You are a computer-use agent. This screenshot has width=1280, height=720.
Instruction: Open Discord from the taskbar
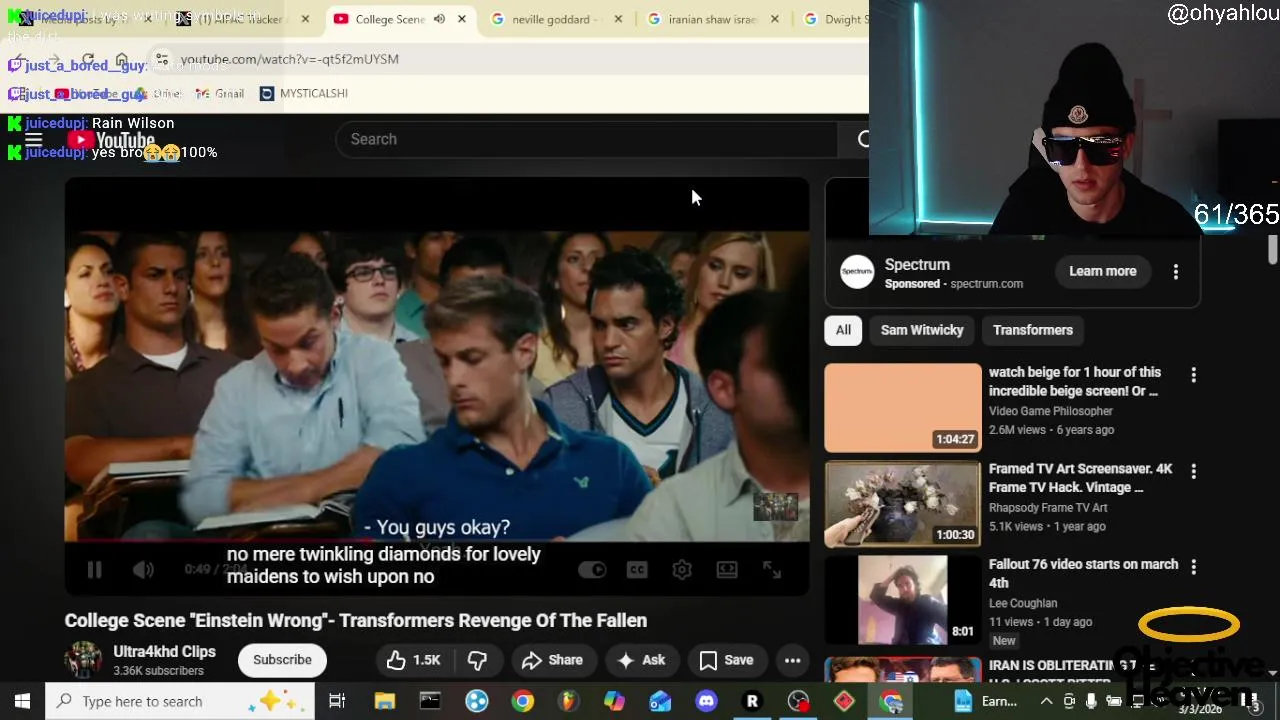tap(706, 701)
